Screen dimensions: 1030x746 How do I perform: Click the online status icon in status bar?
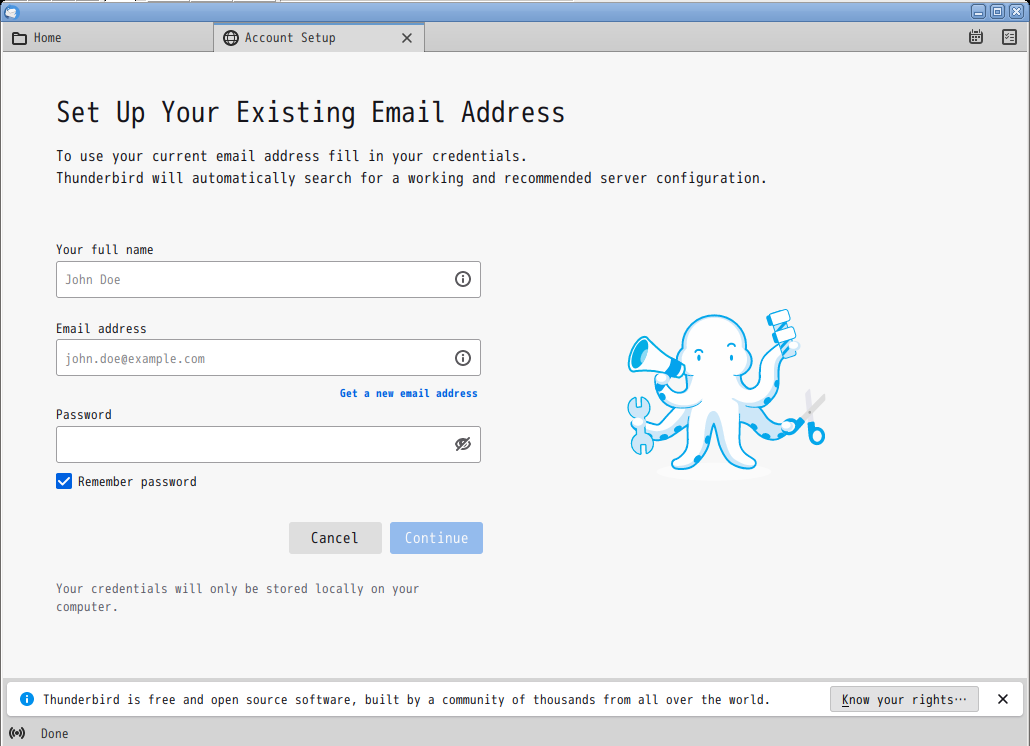coord(18,733)
